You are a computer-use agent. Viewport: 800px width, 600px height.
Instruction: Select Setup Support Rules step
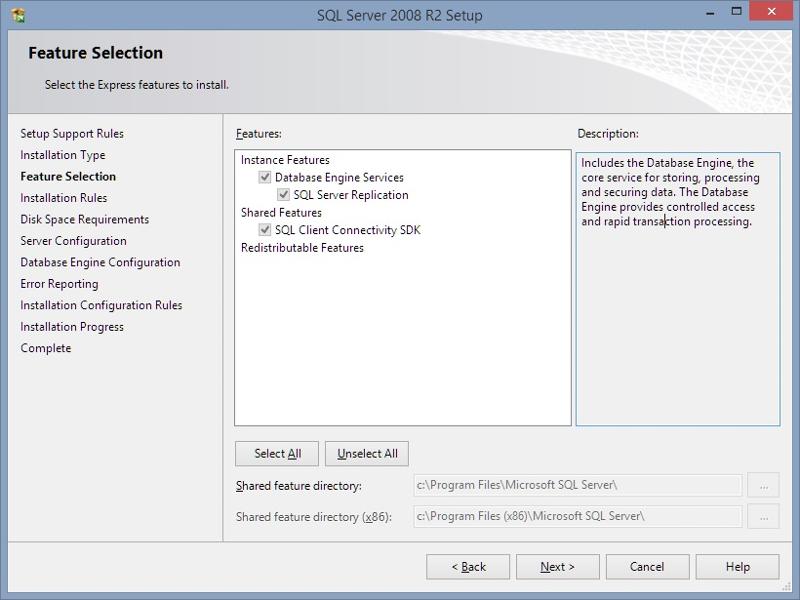[x=72, y=134]
